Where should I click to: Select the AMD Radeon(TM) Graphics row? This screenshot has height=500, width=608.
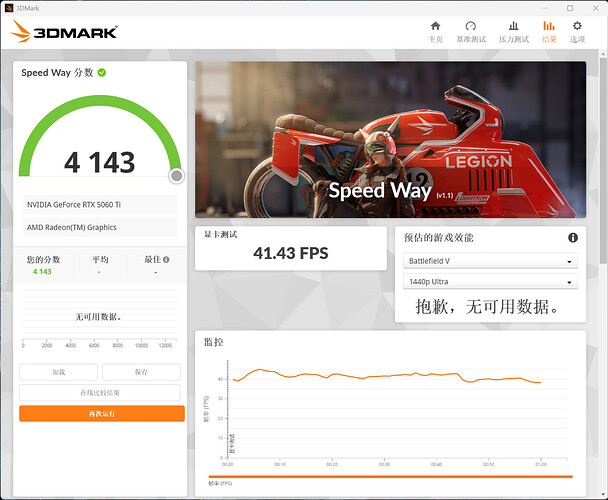pyautogui.click(x=100, y=227)
